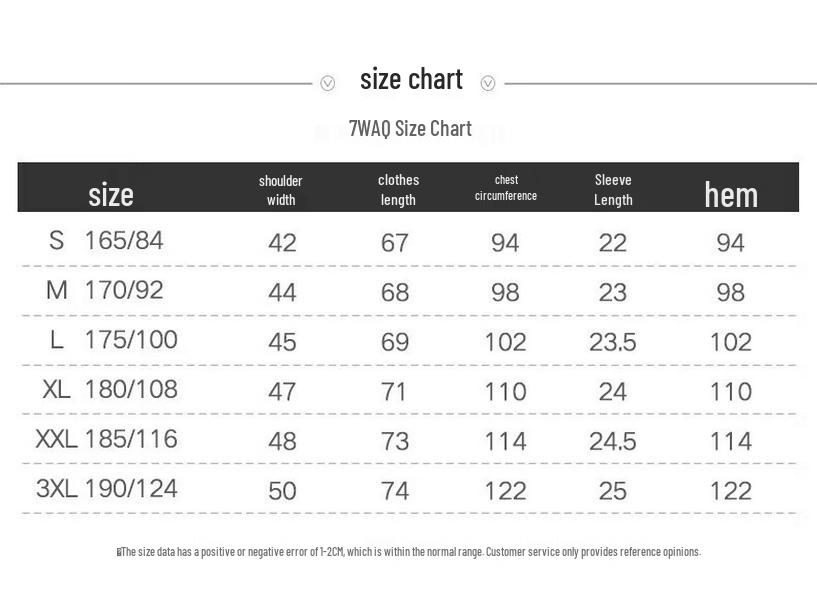This screenshot has height=613, width=817.
Task: Click the 'clothes length' column header
Action: [399, 190]
